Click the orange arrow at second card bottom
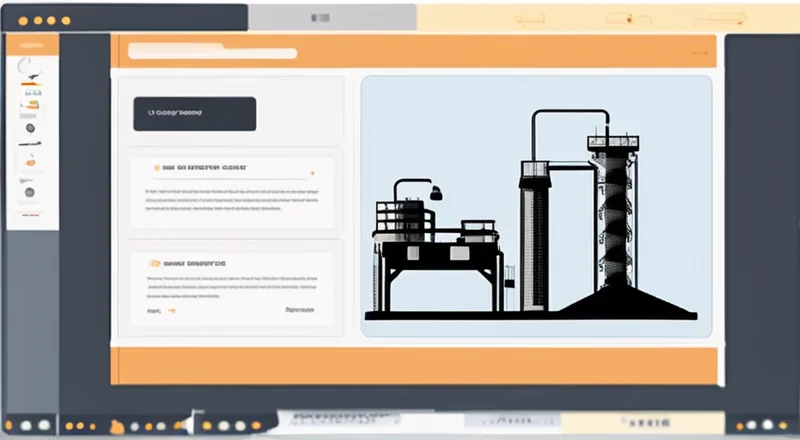800x440 pixels. coord(171,311)
